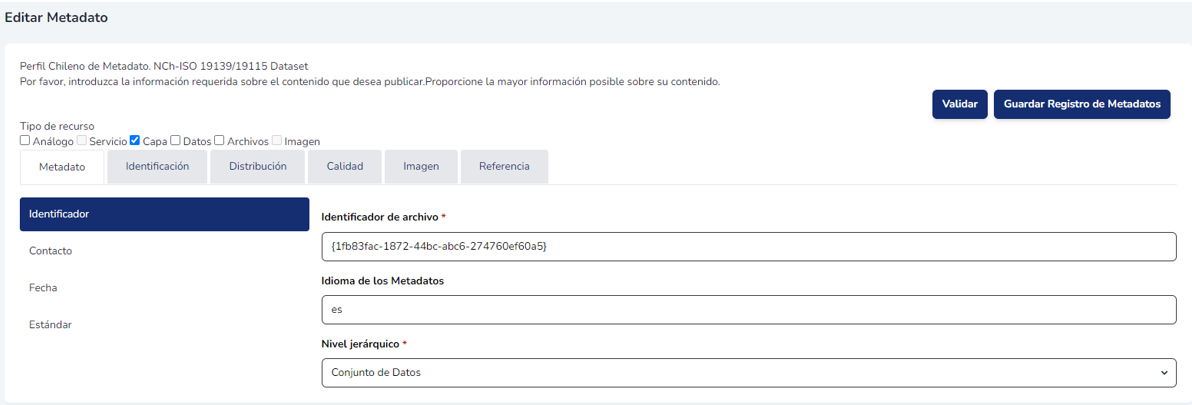Select Identificador in the side menu

(164, 214)
